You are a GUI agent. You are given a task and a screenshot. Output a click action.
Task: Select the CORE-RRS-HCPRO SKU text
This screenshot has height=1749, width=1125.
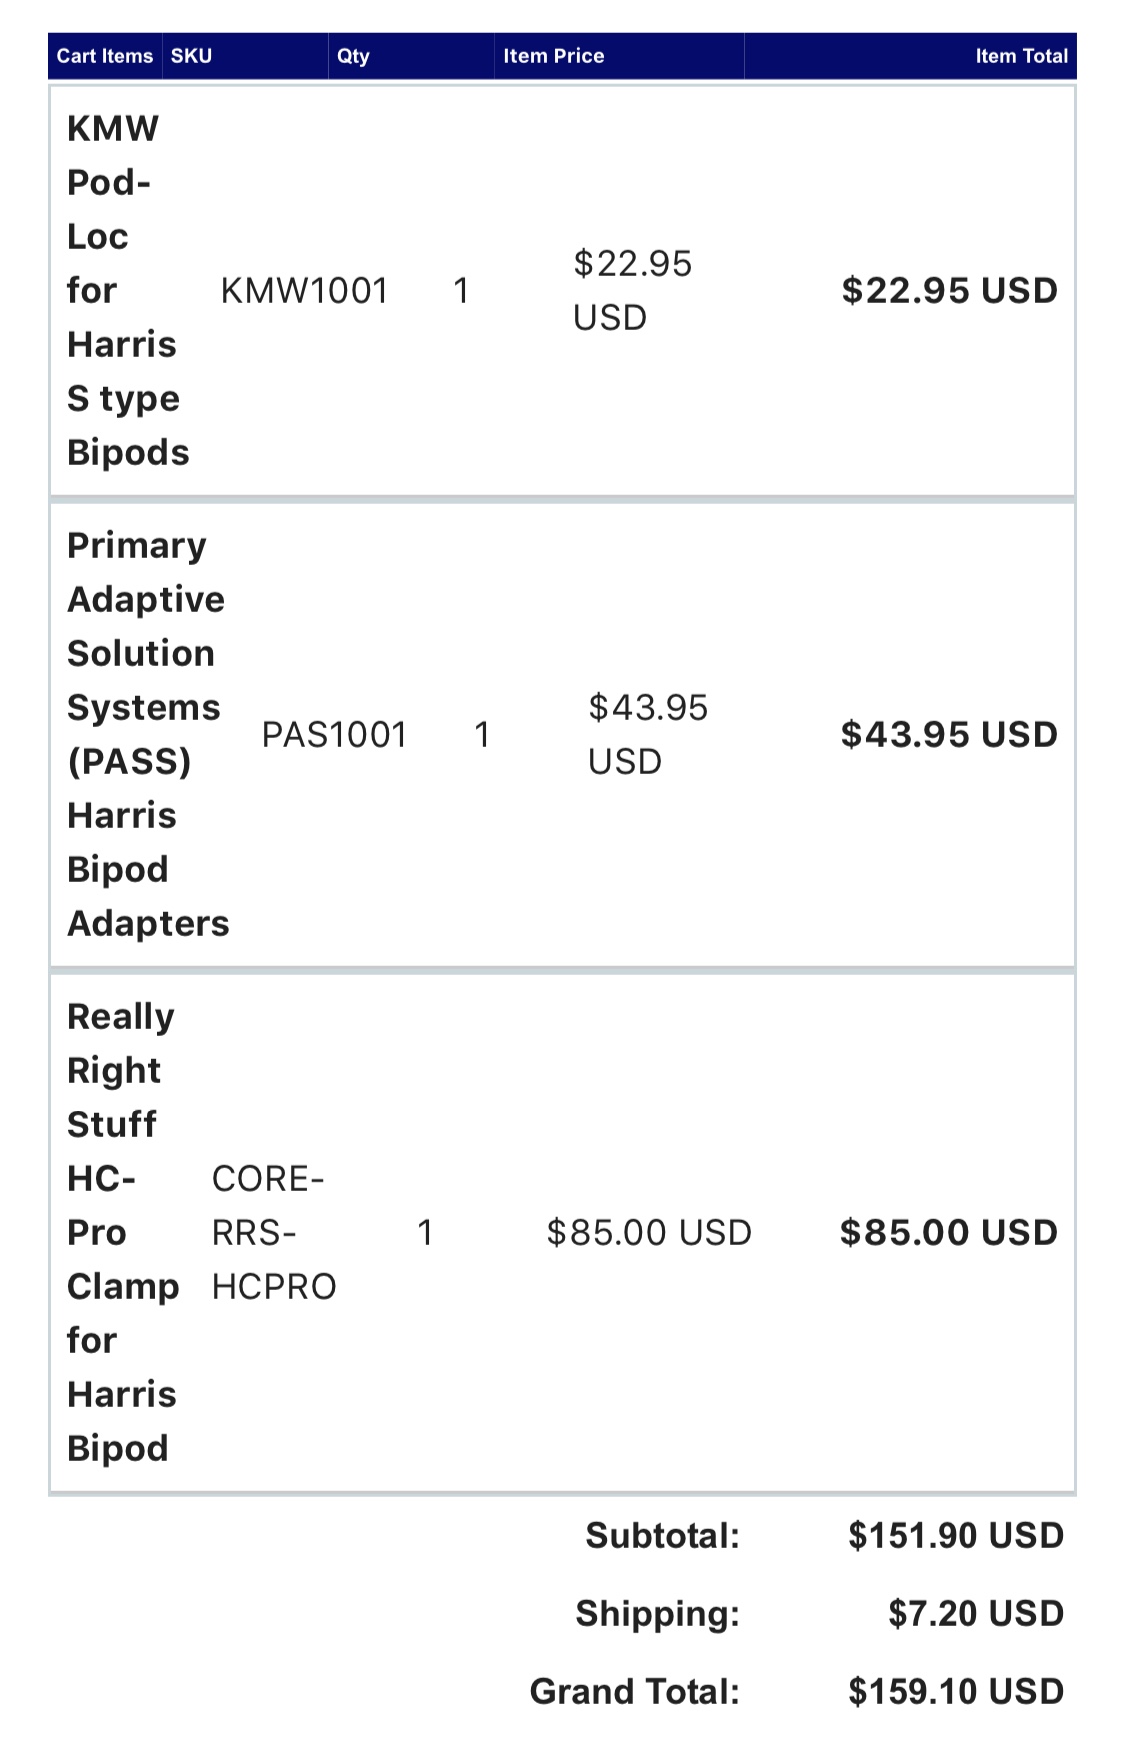pyautogui.click(x=274, y=1232)
